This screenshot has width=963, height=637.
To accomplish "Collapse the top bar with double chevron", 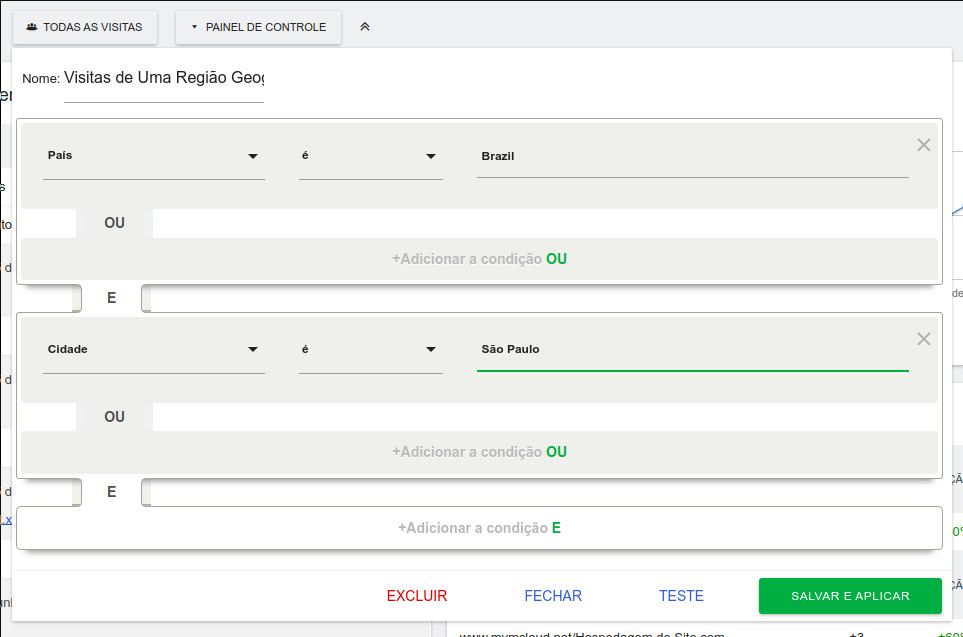I will click(x=365, y=27).
